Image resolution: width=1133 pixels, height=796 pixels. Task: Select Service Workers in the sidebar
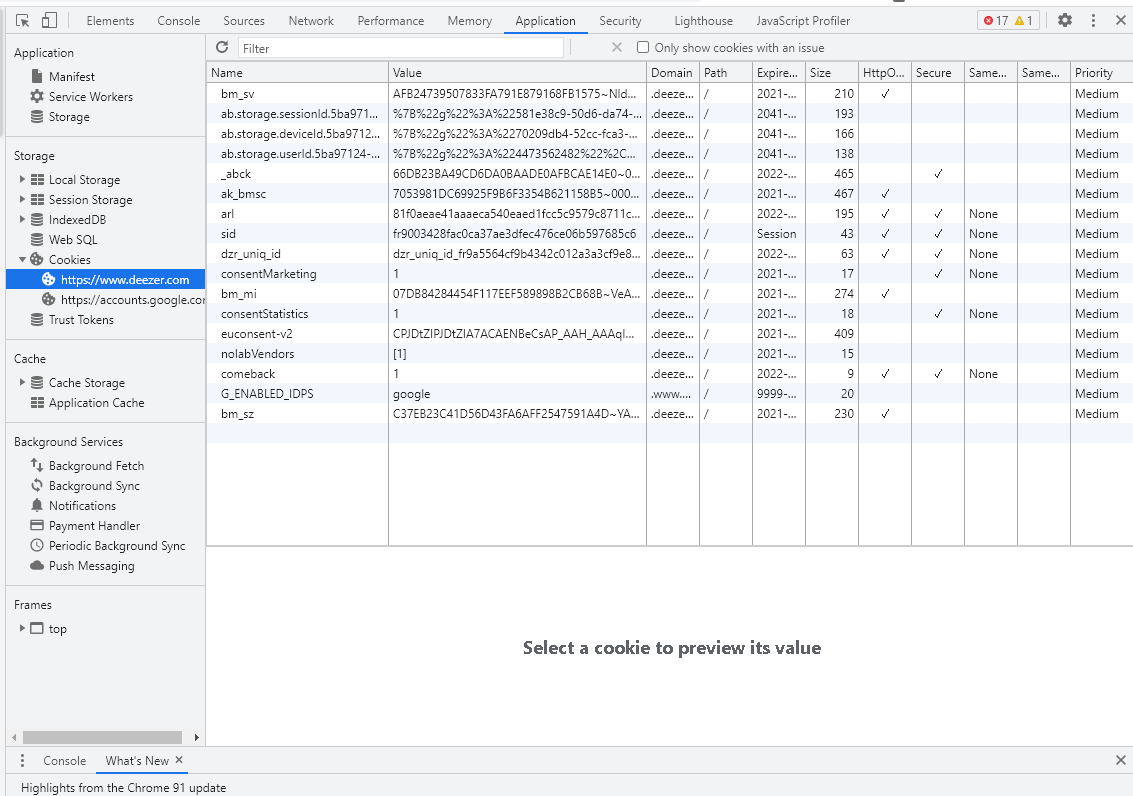[90, 97]
